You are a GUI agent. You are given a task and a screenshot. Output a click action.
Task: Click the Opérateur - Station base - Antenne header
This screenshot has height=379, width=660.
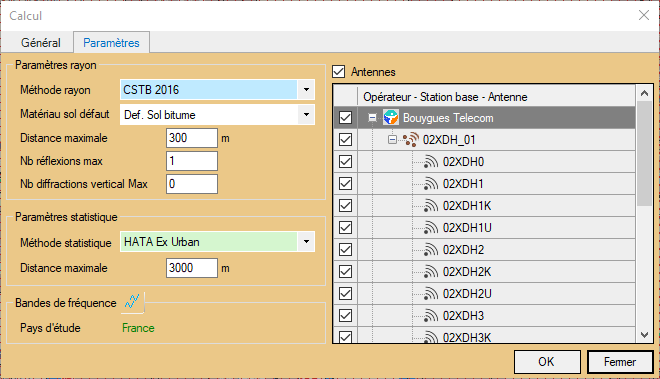(x=445, y=97)
